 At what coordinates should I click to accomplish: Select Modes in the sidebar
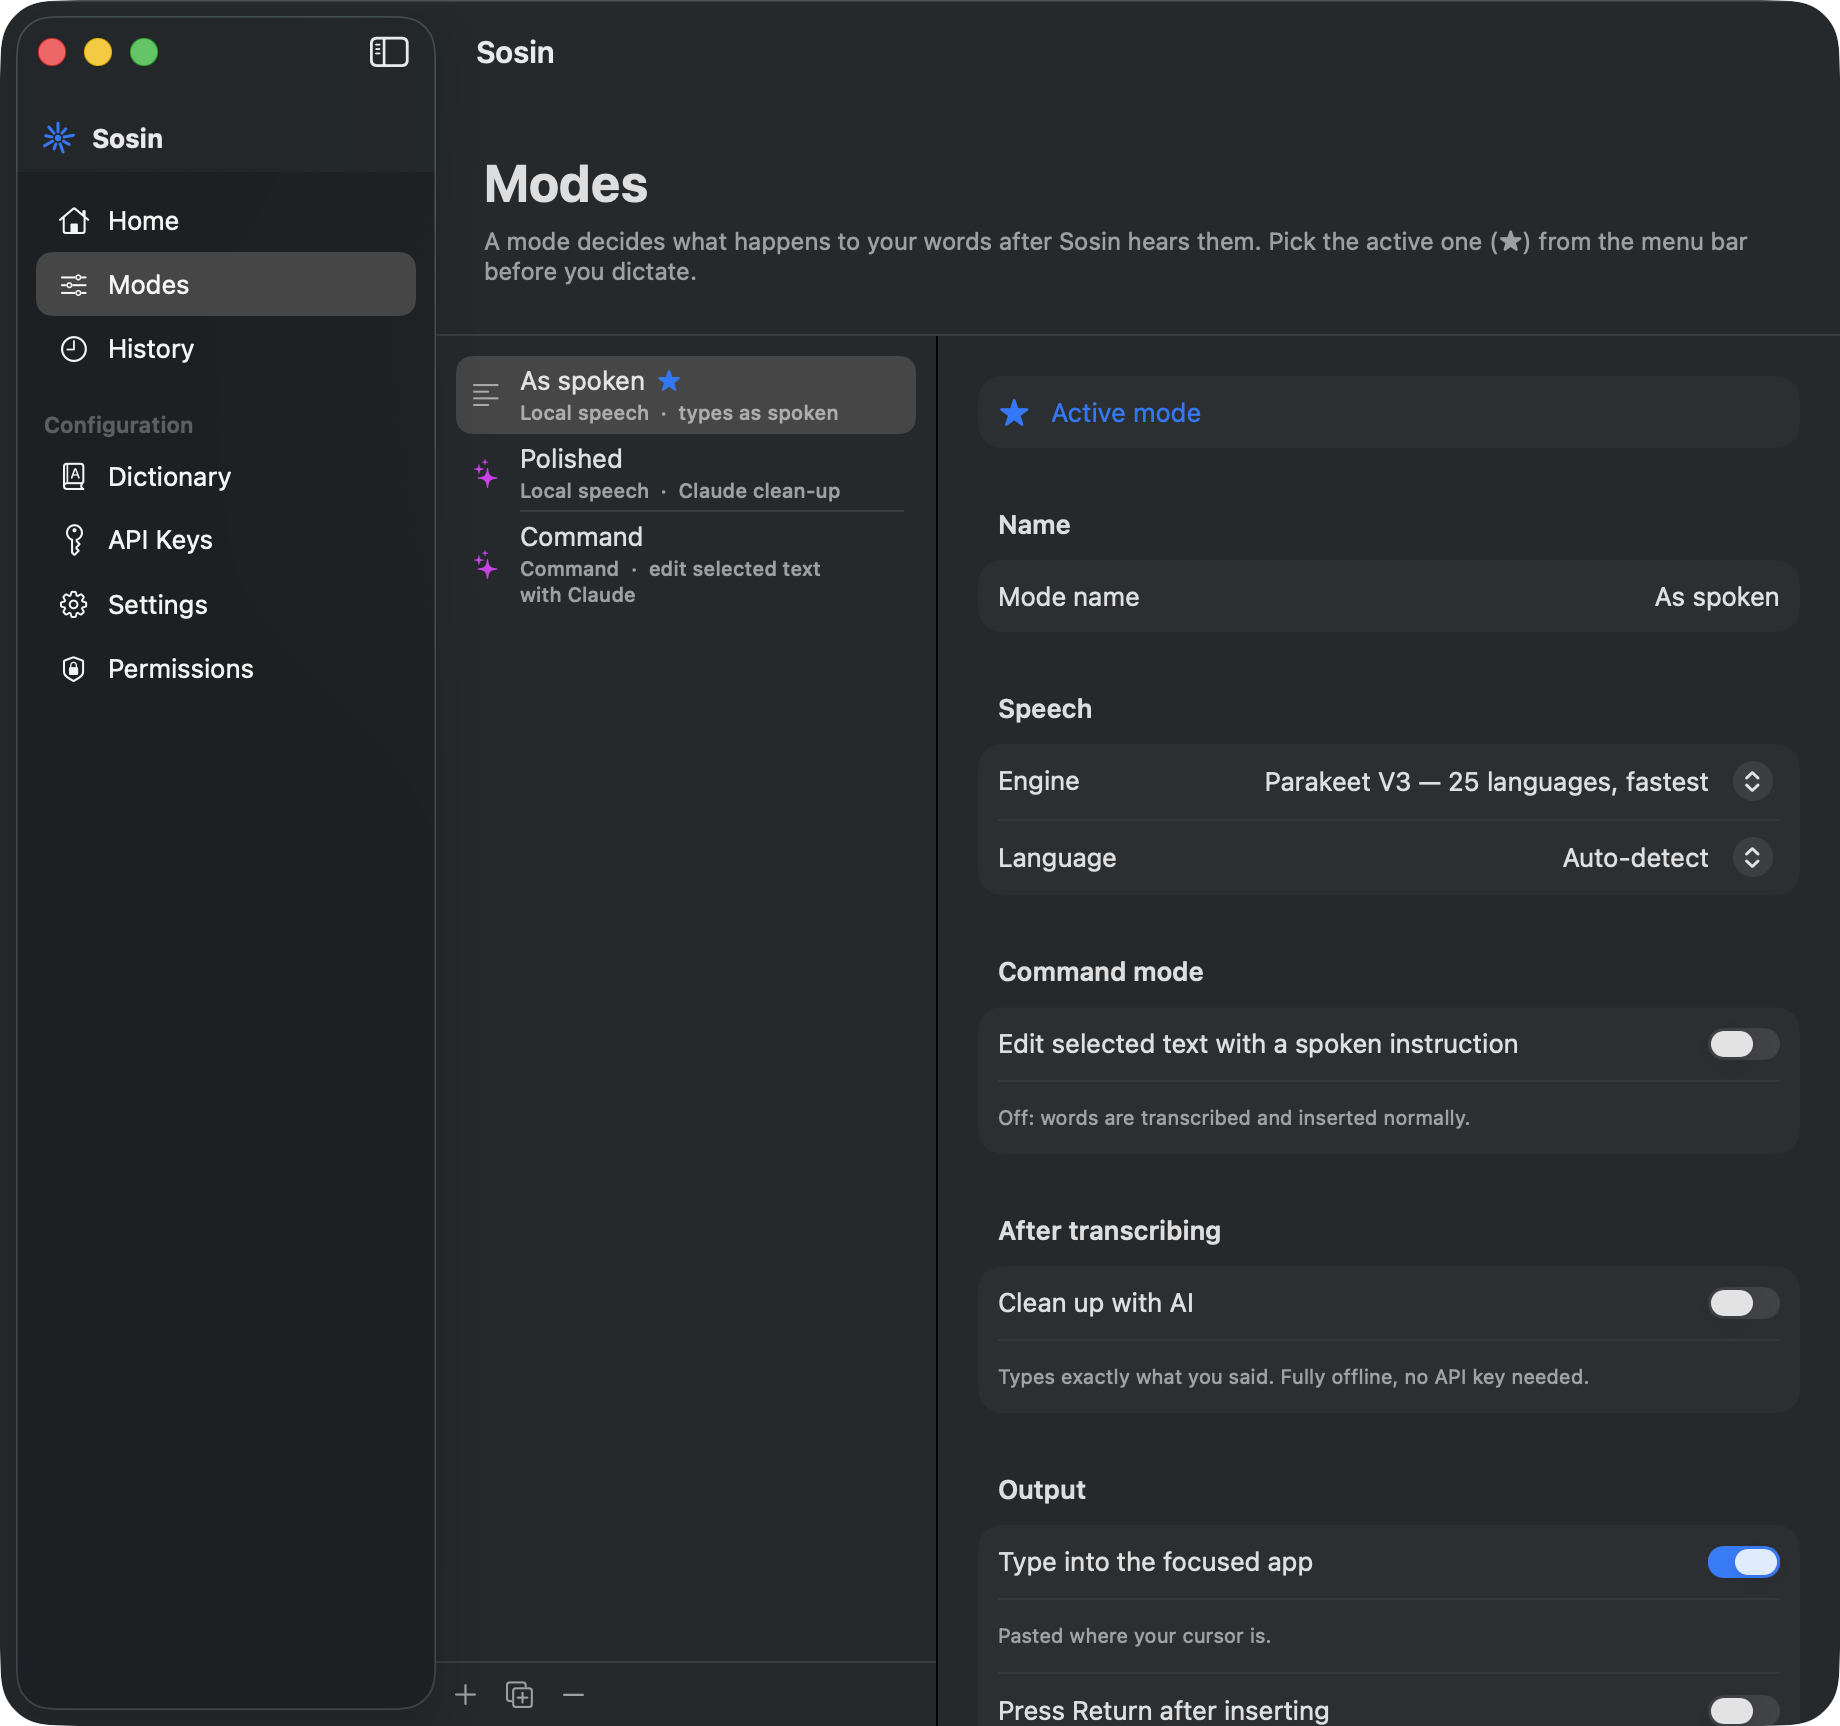[226, 285]
